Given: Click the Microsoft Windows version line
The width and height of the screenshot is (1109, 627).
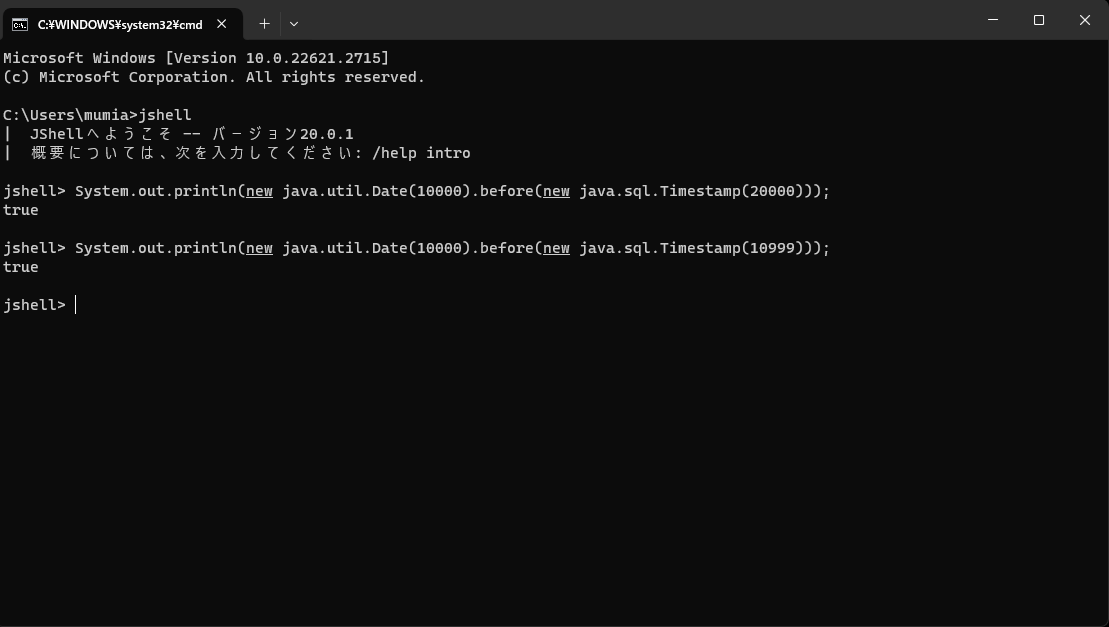Looking at the screenshot, I should coord(197,57).
